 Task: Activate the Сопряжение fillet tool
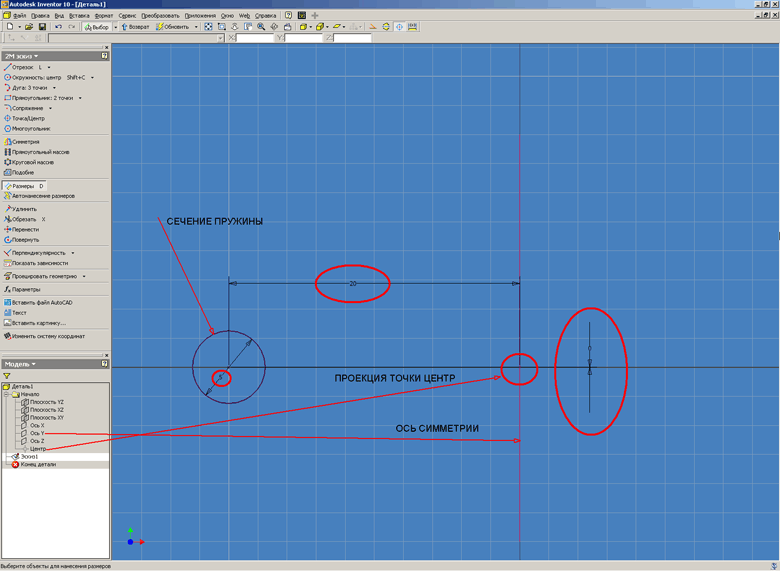coord(24,108)
